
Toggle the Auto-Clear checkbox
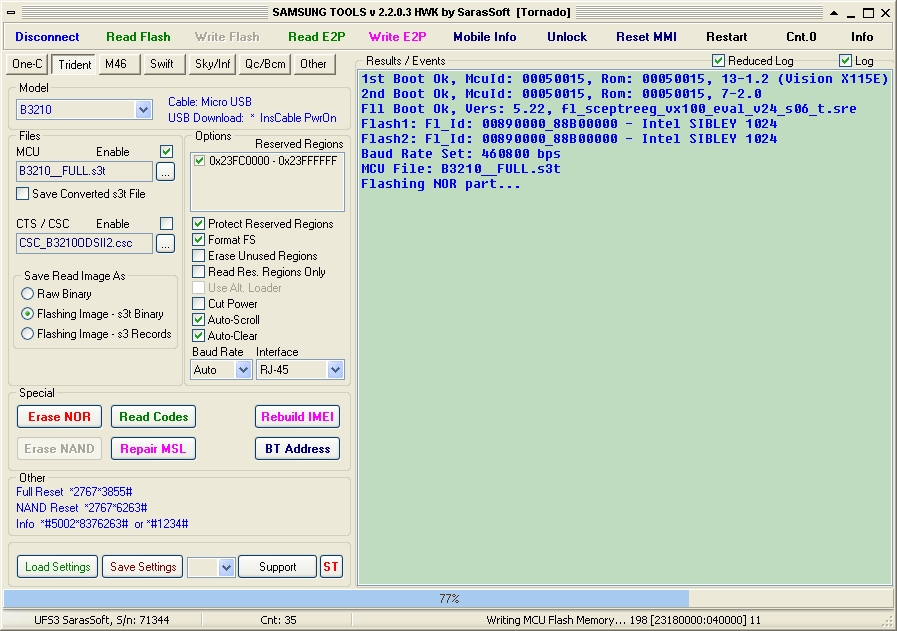click(x=198, y=336)
